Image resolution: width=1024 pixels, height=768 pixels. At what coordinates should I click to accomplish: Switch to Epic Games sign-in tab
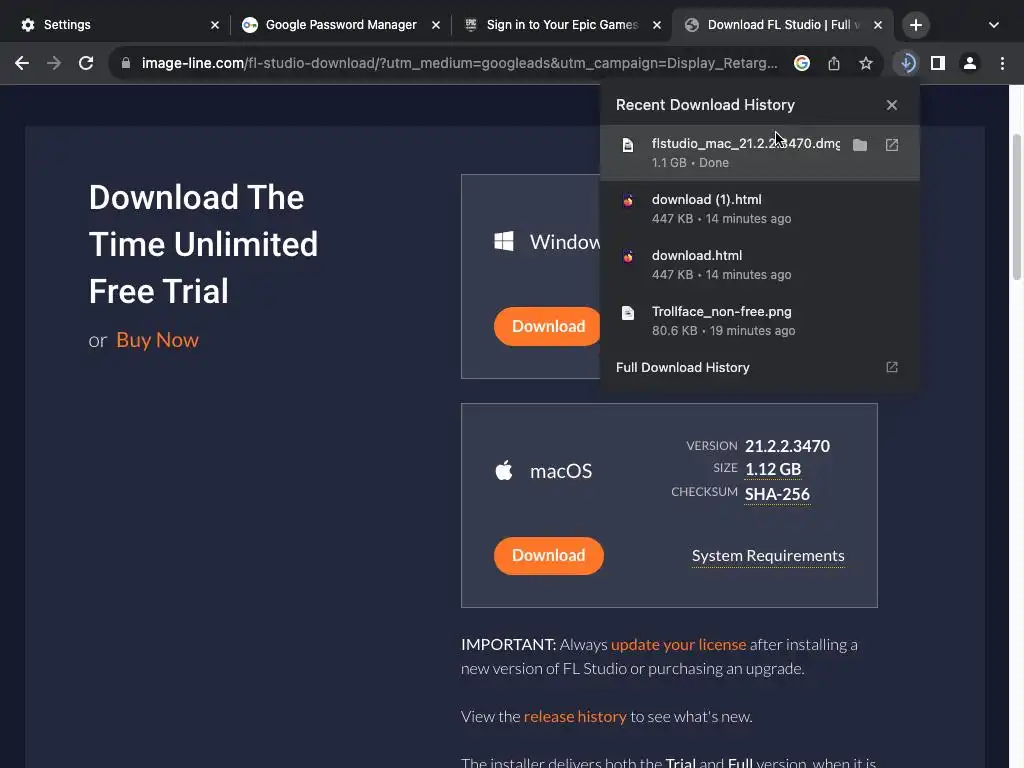tap(562, 25)
